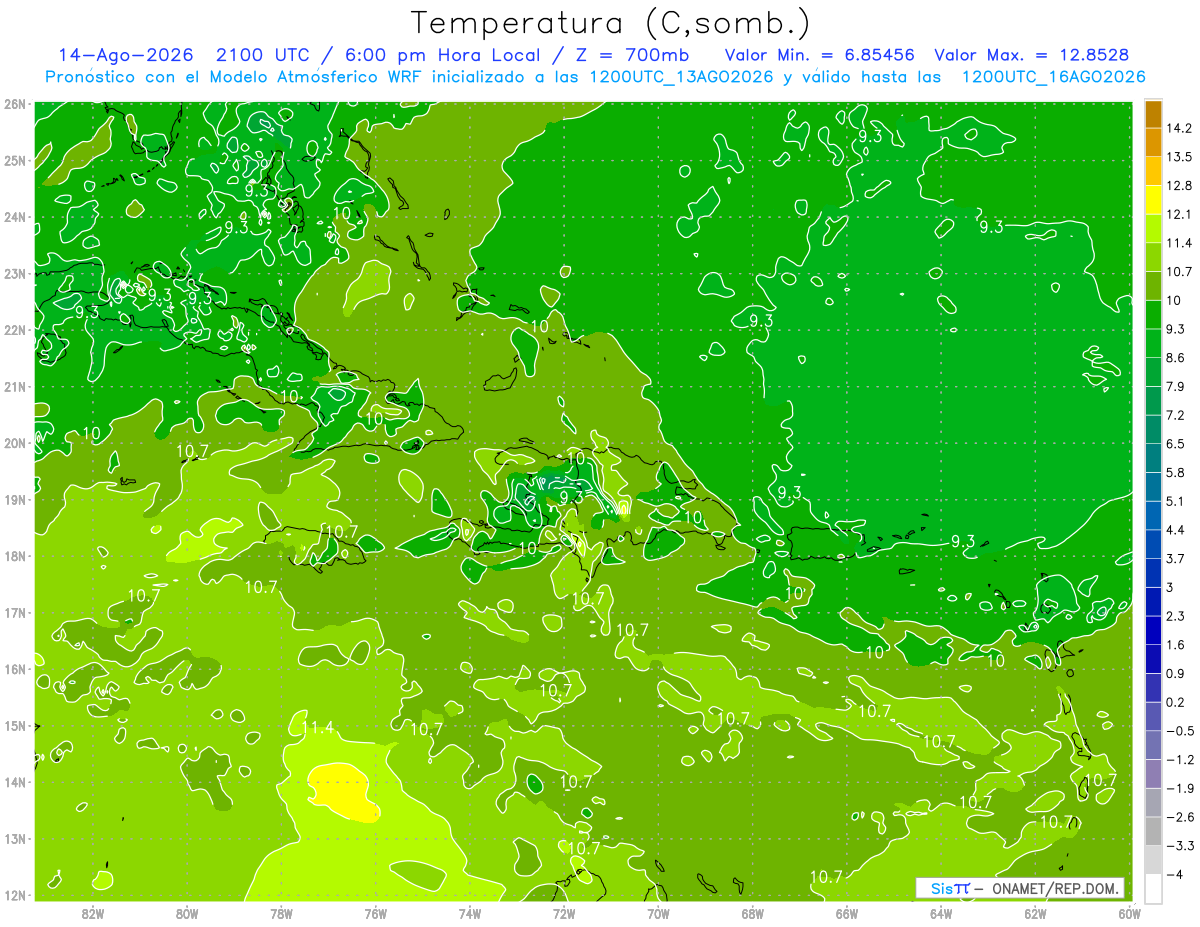
Task: Click the legend value 6.5
Action: pyautogui.click(x=1176, y=444)
